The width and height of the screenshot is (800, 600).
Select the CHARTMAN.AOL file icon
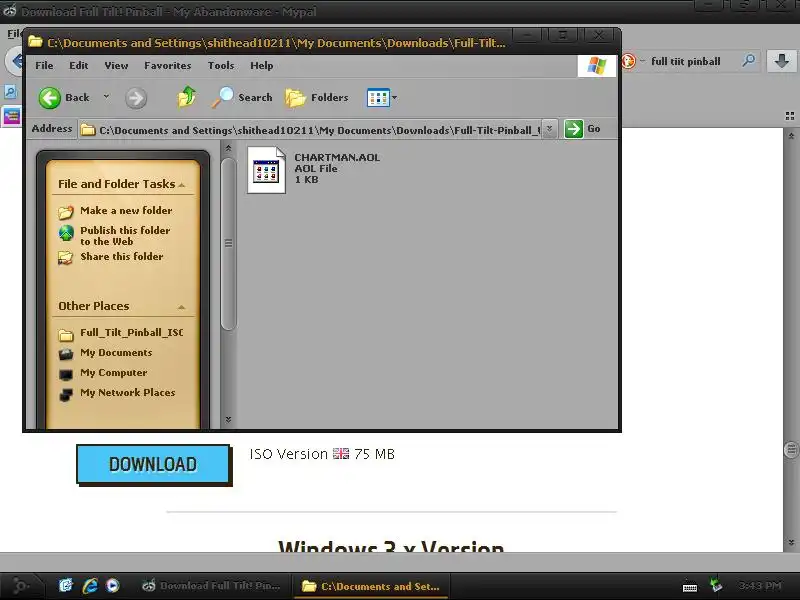click(x=266, y=170)
